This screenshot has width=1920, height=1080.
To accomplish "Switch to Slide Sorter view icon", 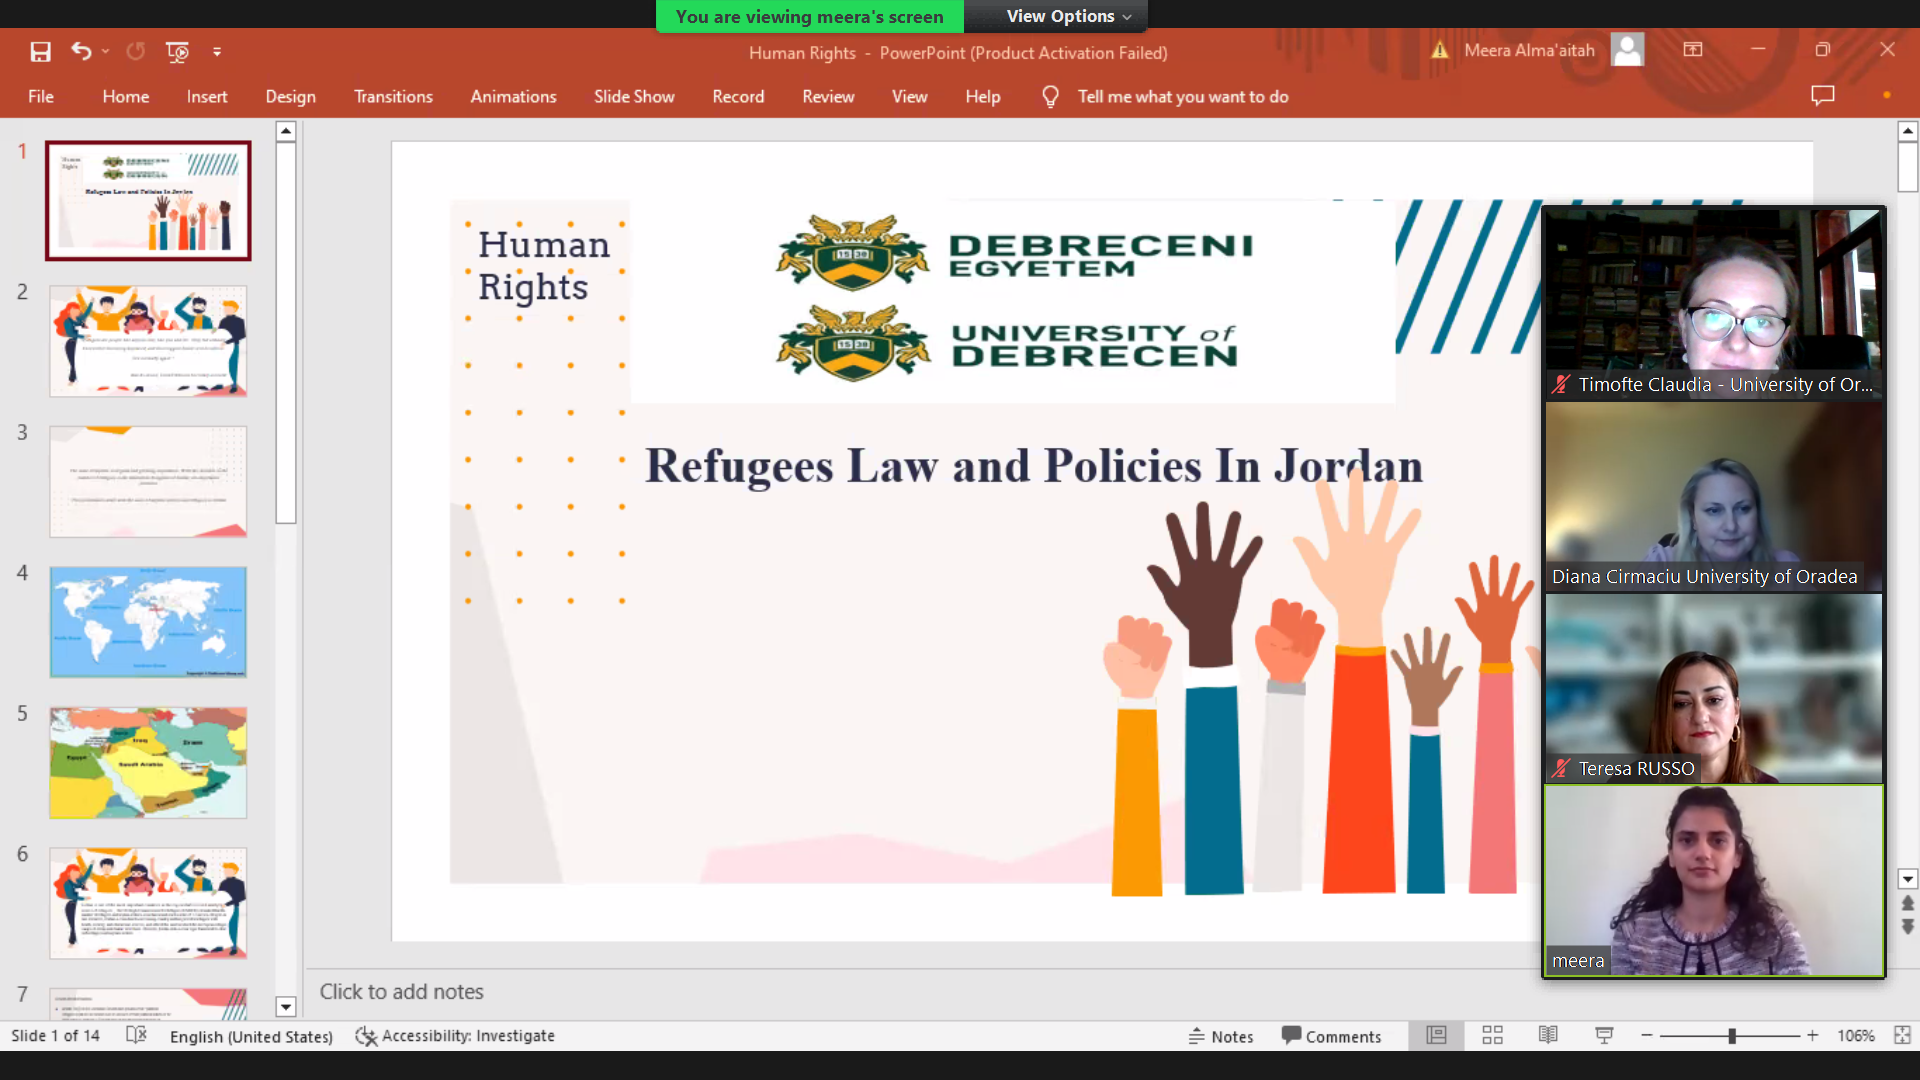I will pos(1492,1036).
